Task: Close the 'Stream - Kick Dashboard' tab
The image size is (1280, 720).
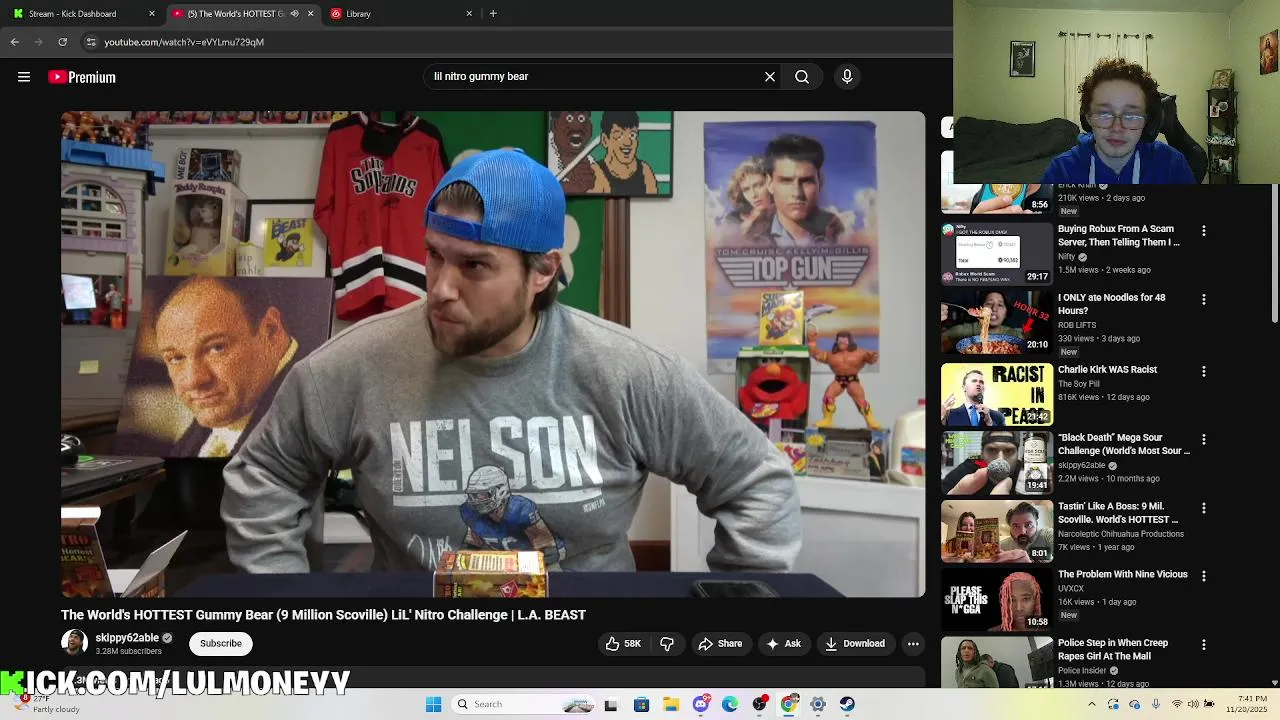Action: coord(152,14)
